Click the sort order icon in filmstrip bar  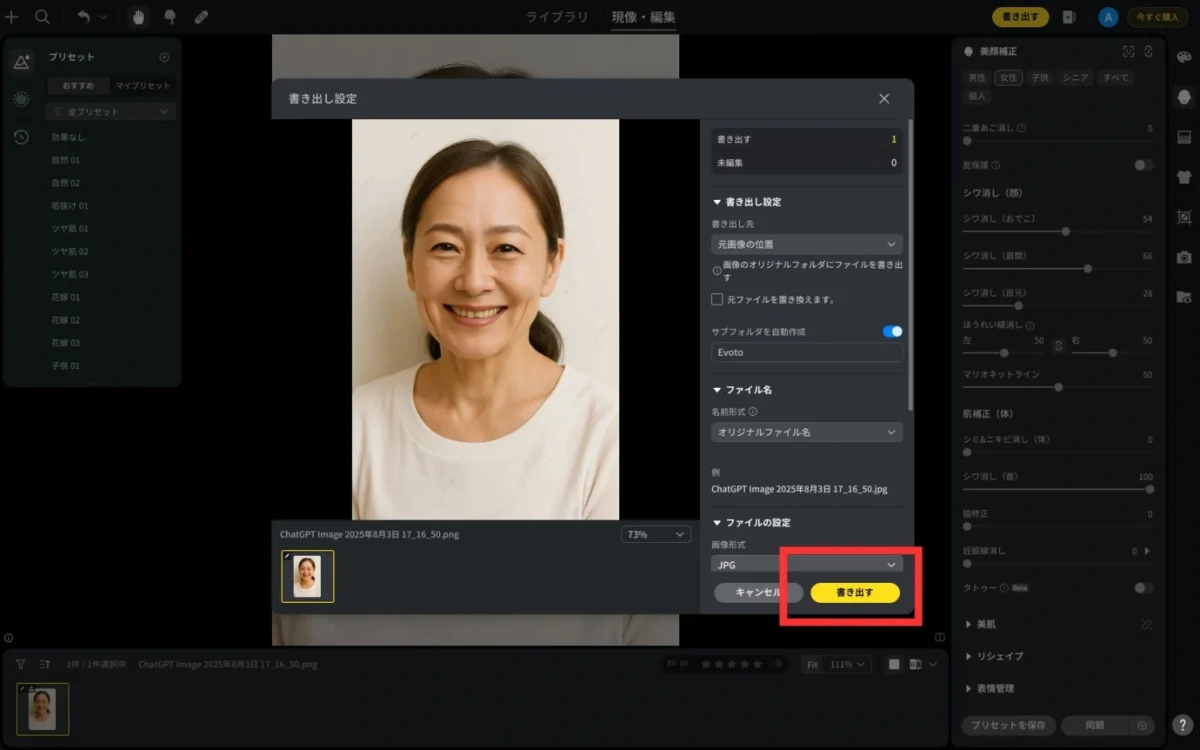(44, 664)
